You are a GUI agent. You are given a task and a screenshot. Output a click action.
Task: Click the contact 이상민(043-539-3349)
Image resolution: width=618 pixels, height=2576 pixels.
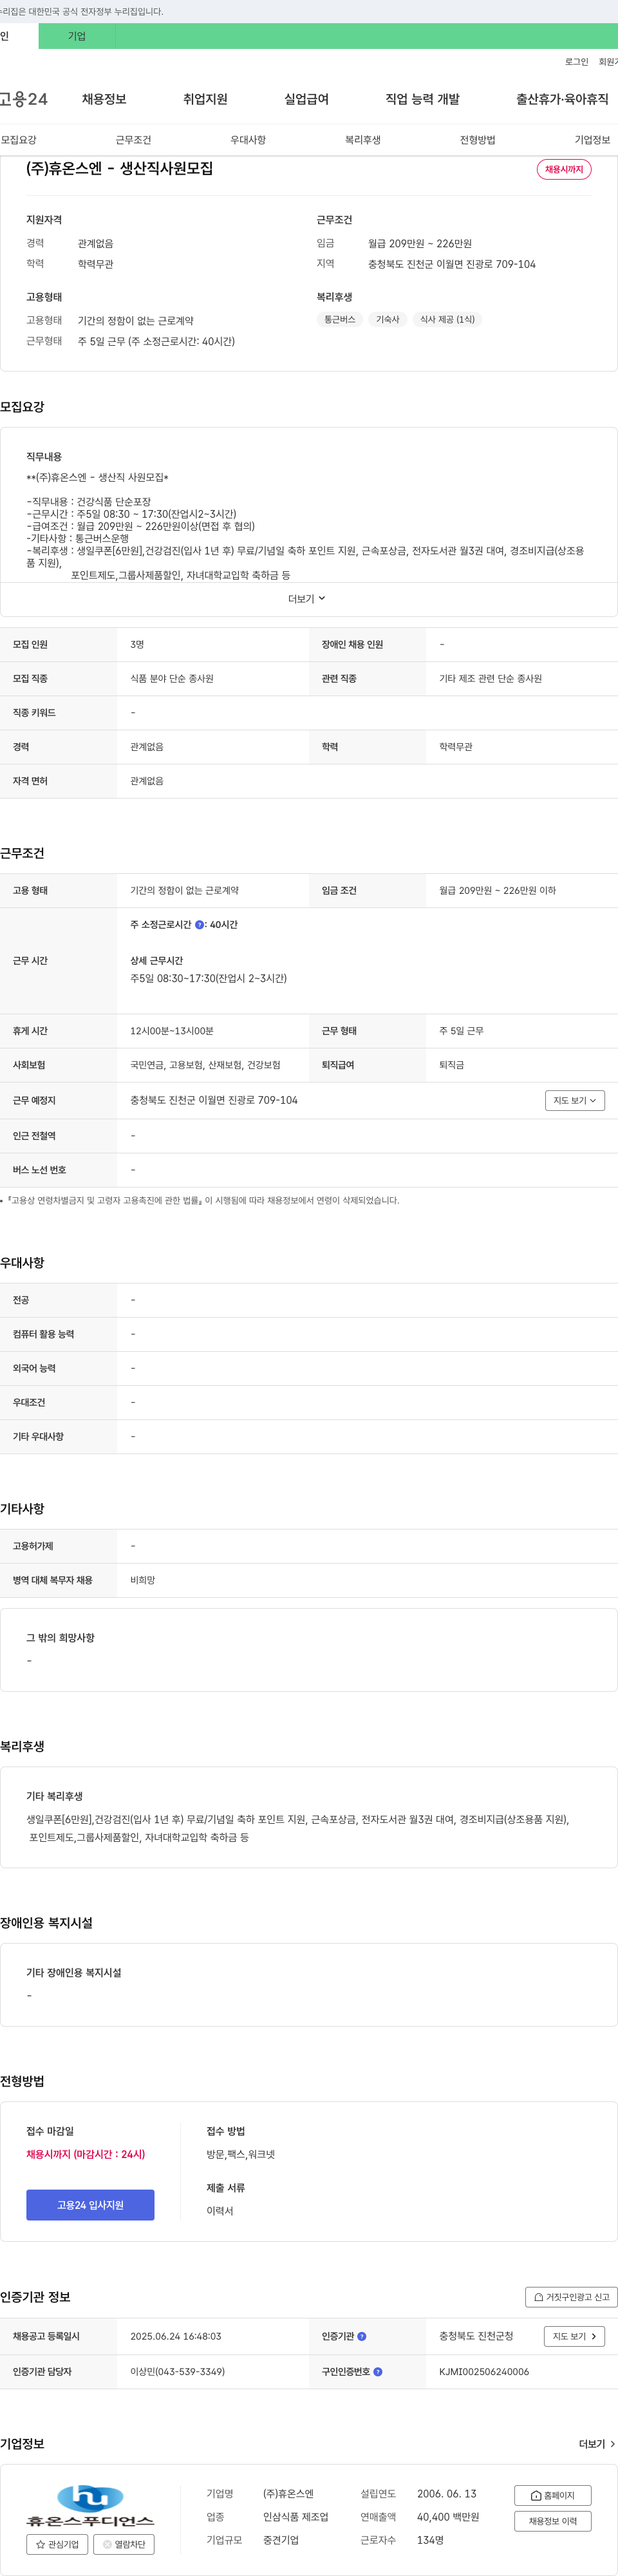point(177,2371)
